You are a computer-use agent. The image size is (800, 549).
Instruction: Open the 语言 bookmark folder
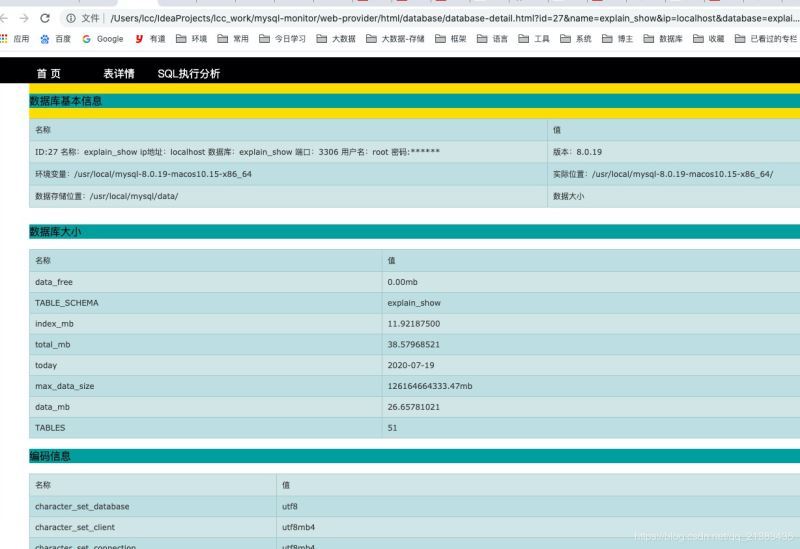point(492,39)
